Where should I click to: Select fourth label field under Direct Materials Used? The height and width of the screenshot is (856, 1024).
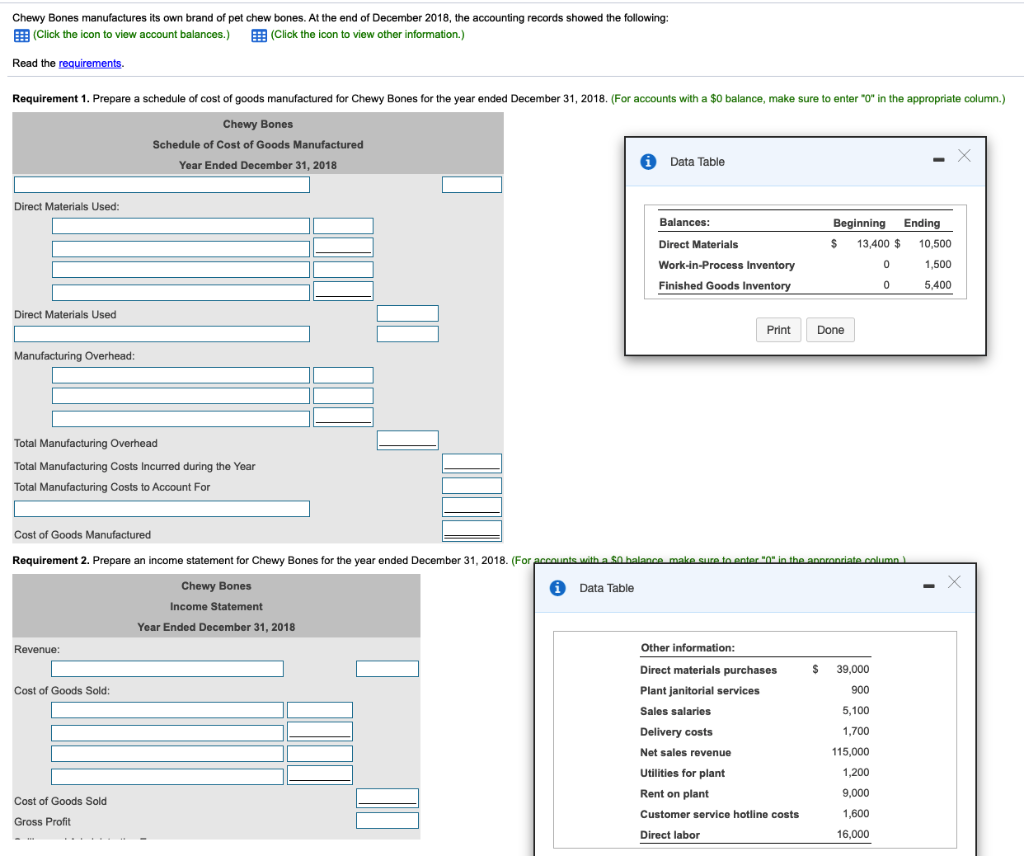click(x=181, y=293)
